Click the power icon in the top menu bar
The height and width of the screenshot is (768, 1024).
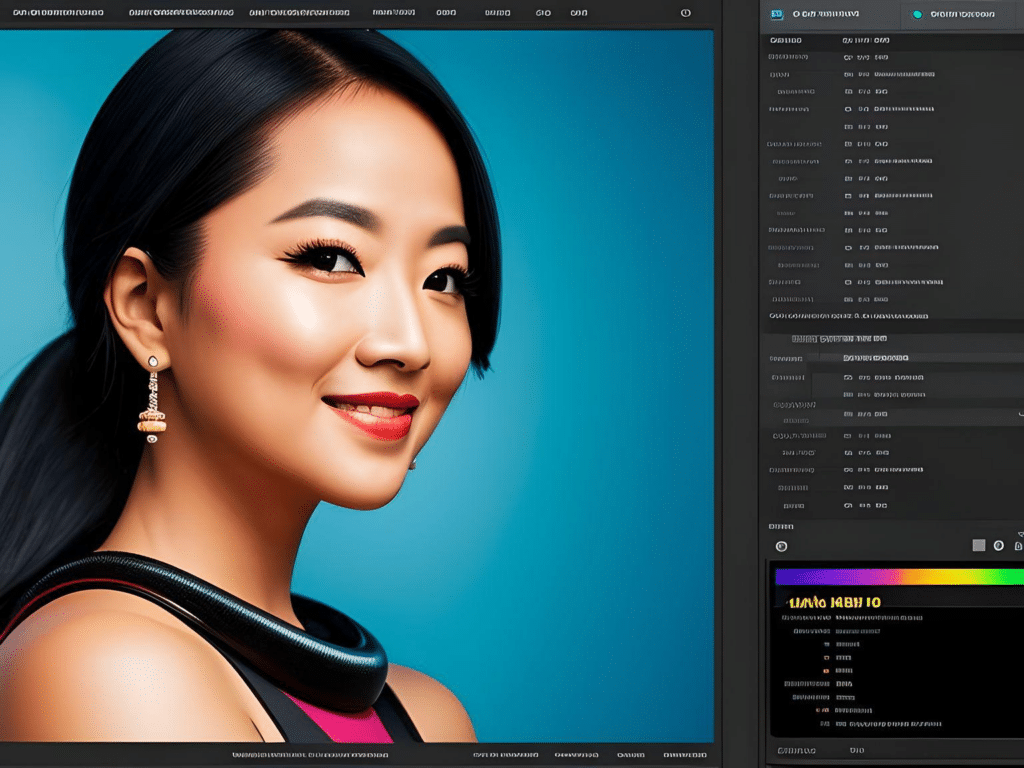coord(685,13)
